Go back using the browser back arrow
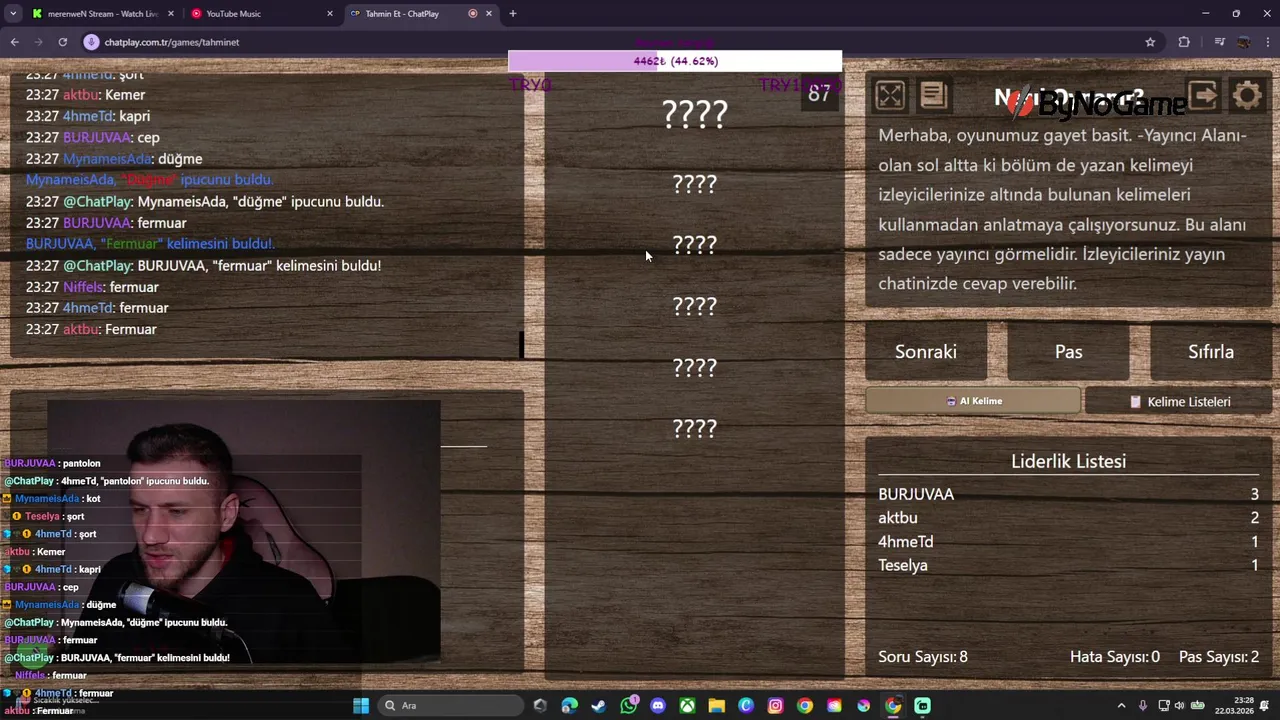Viewport: 1280px width, 720px height. [x=14, y=42]
